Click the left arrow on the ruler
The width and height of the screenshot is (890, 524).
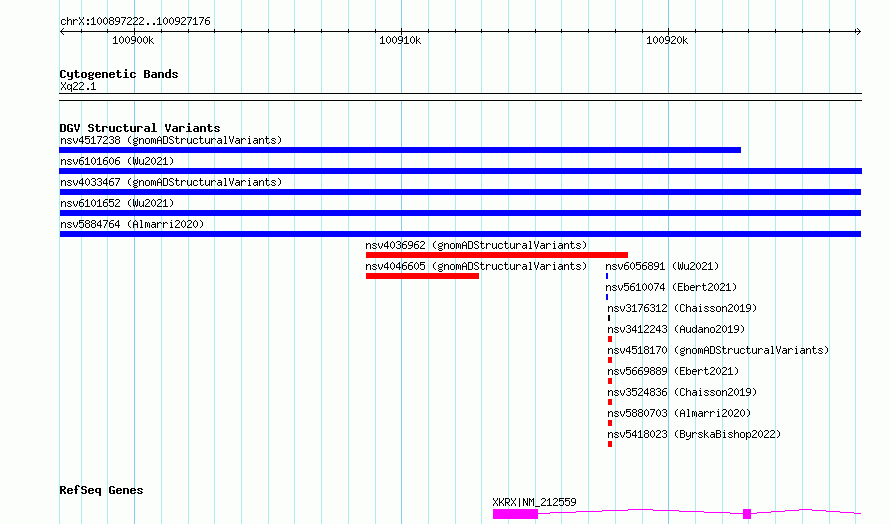[62, 32]
